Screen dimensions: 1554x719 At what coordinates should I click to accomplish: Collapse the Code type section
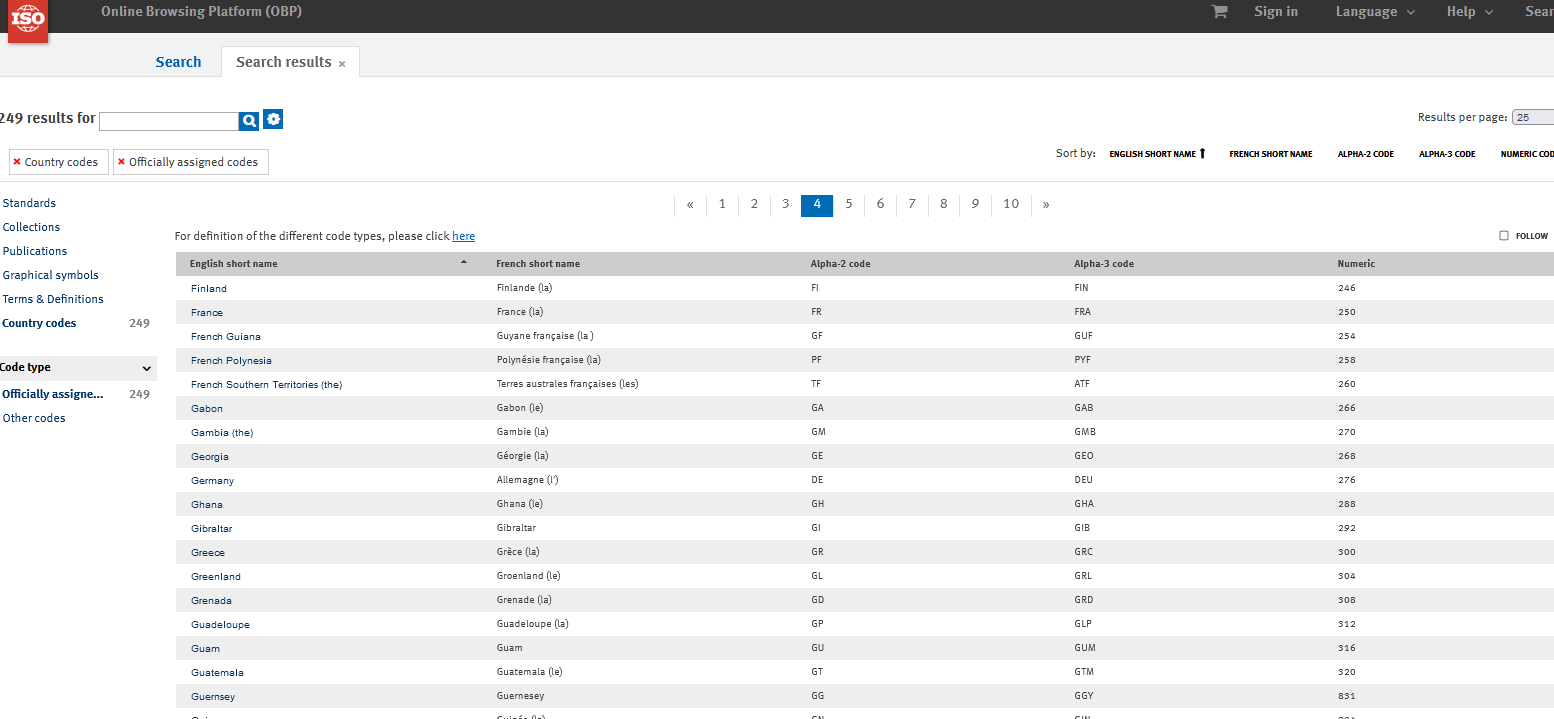tap(147, 368)
